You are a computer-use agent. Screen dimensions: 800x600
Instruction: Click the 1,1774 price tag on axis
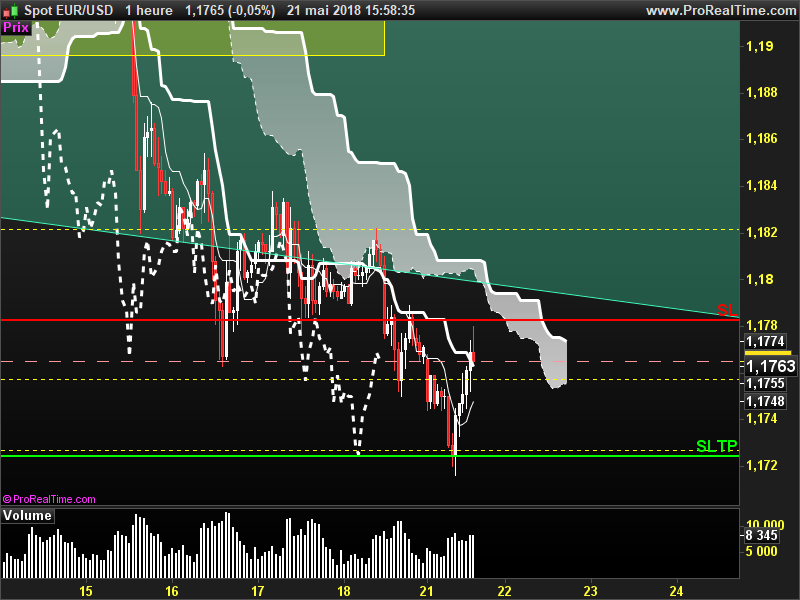[x=765, y=341]
